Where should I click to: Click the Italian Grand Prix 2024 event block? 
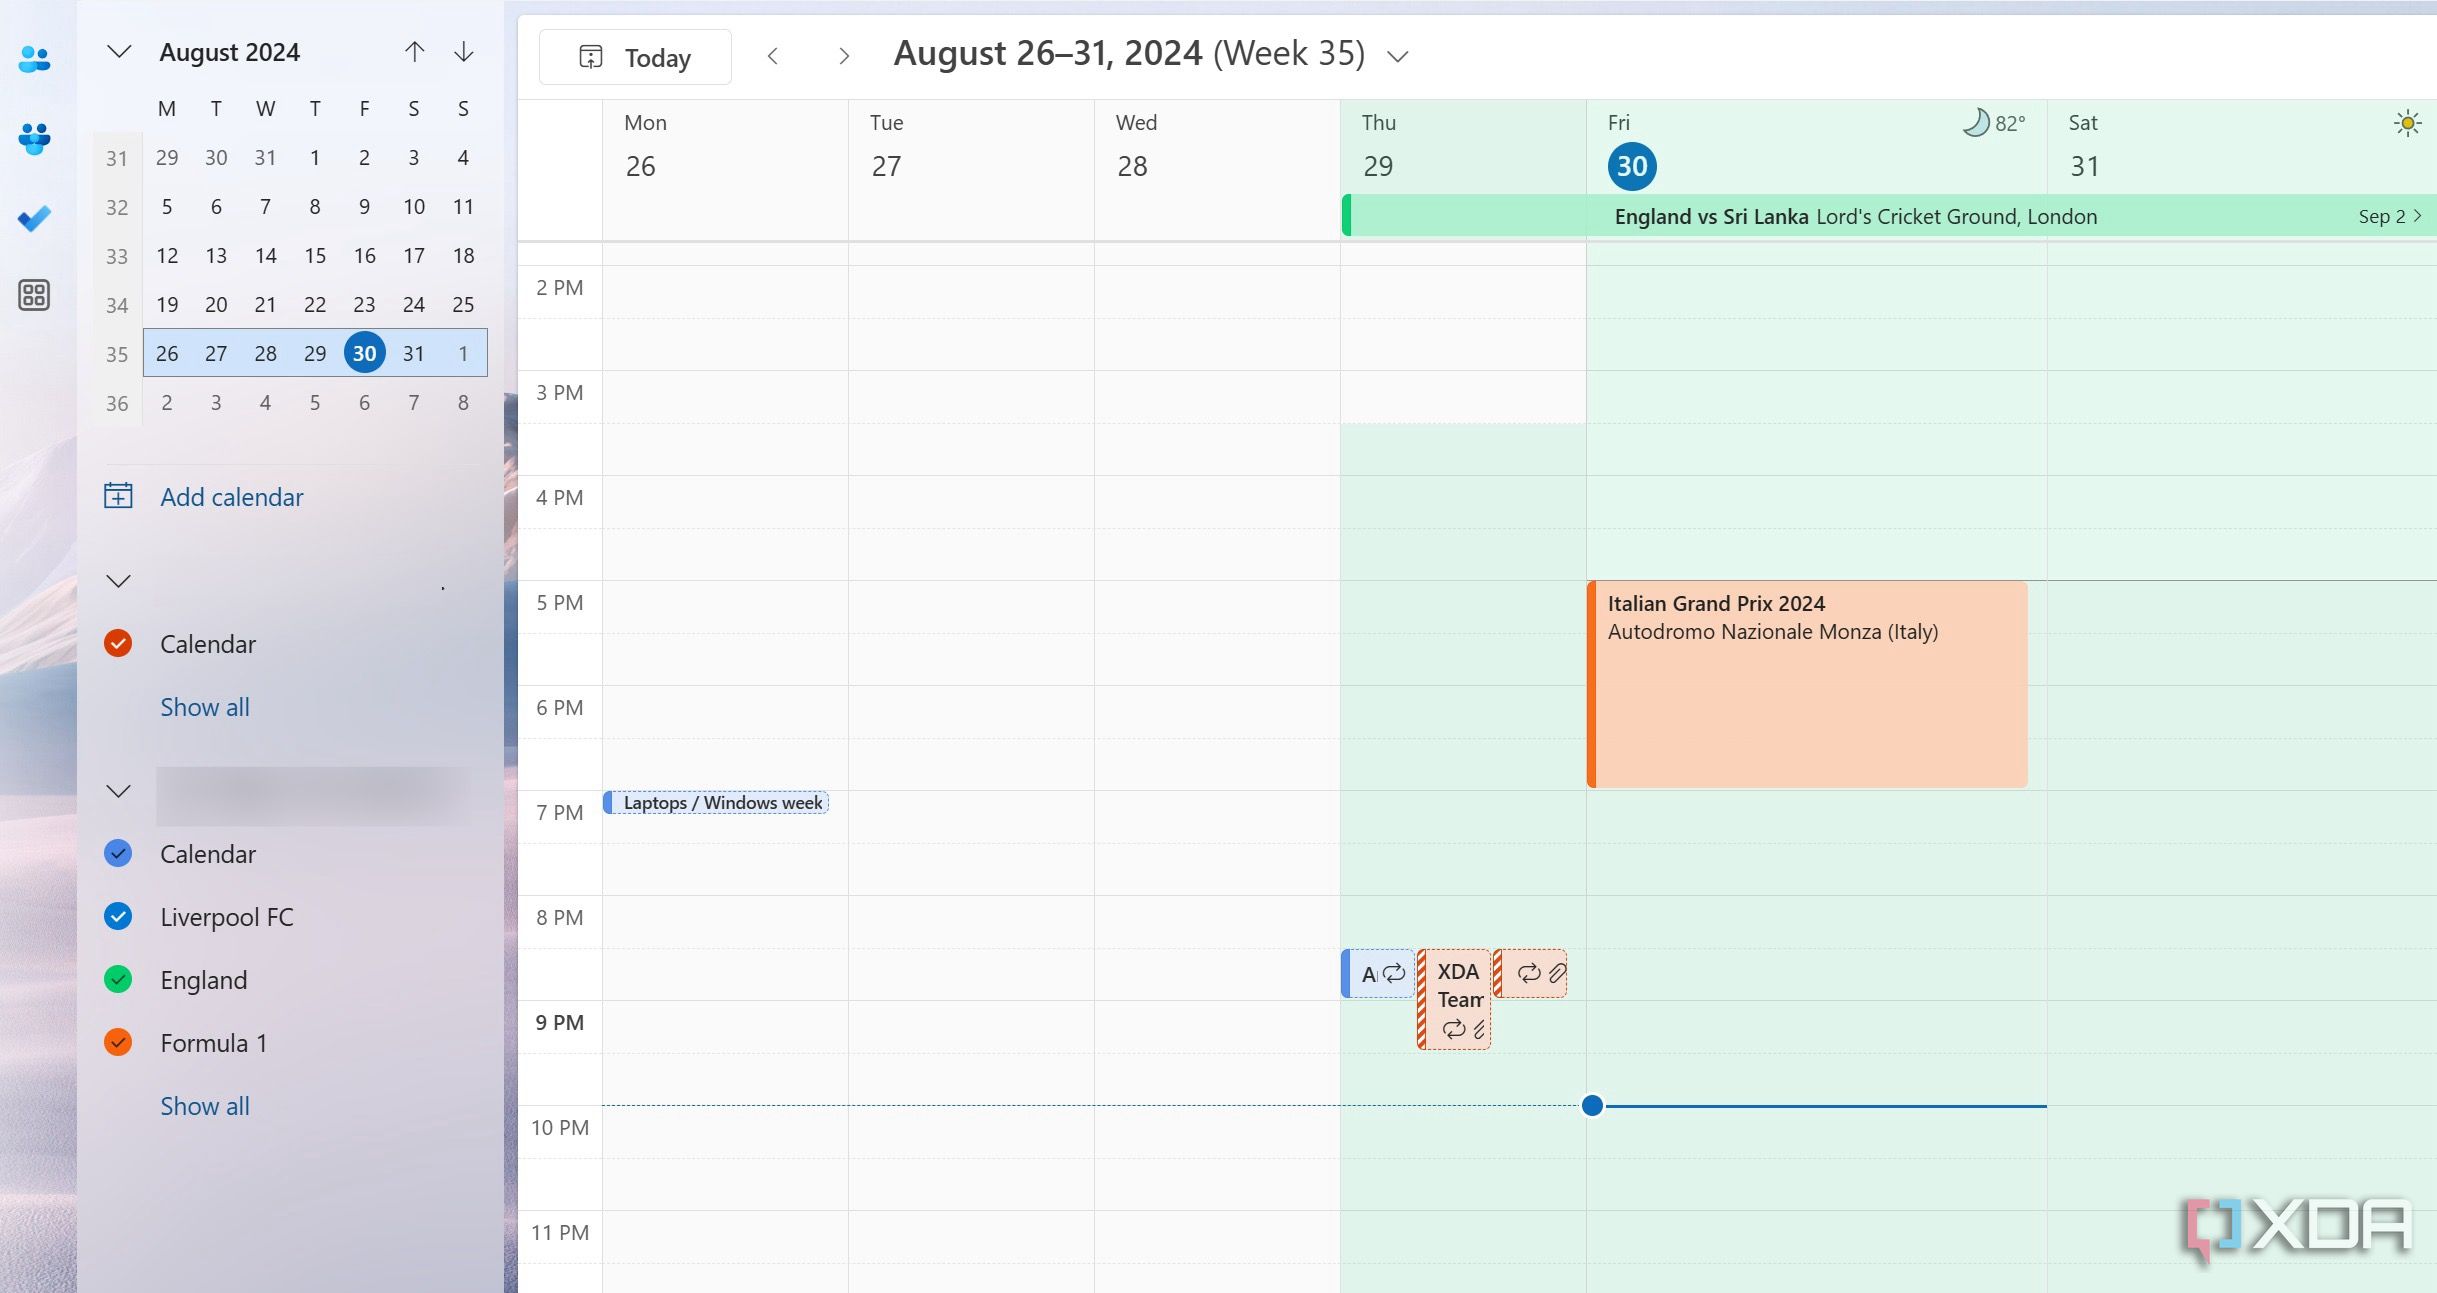[x=1805, y=685]
